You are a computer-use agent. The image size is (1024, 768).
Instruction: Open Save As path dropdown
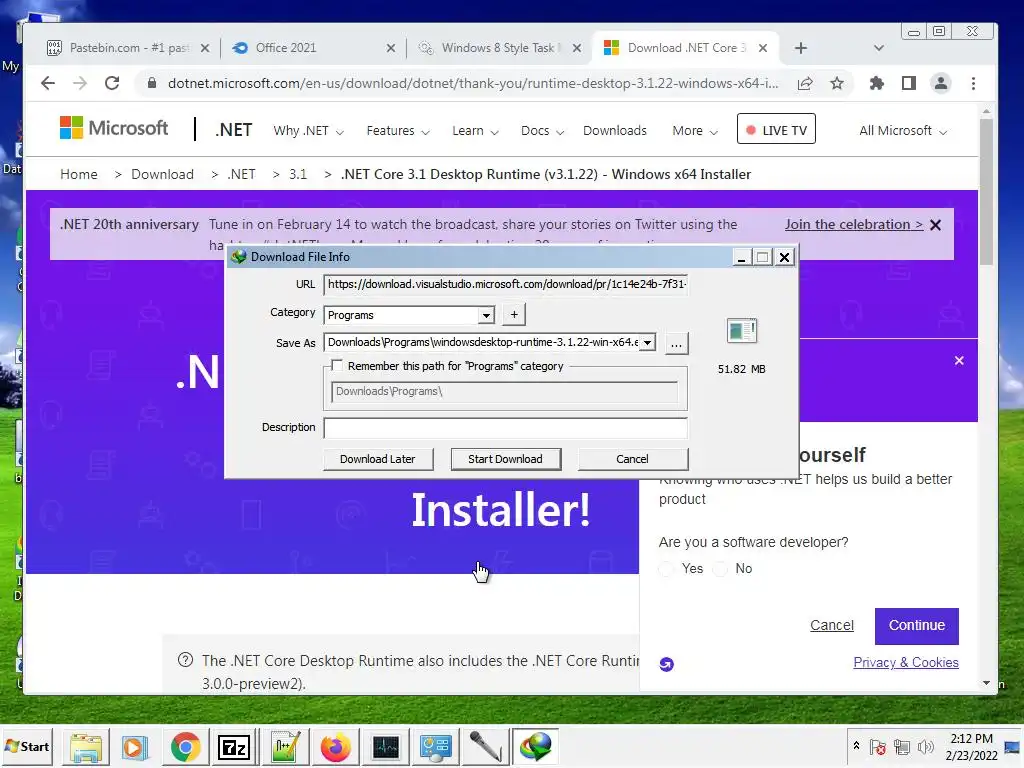647,343
